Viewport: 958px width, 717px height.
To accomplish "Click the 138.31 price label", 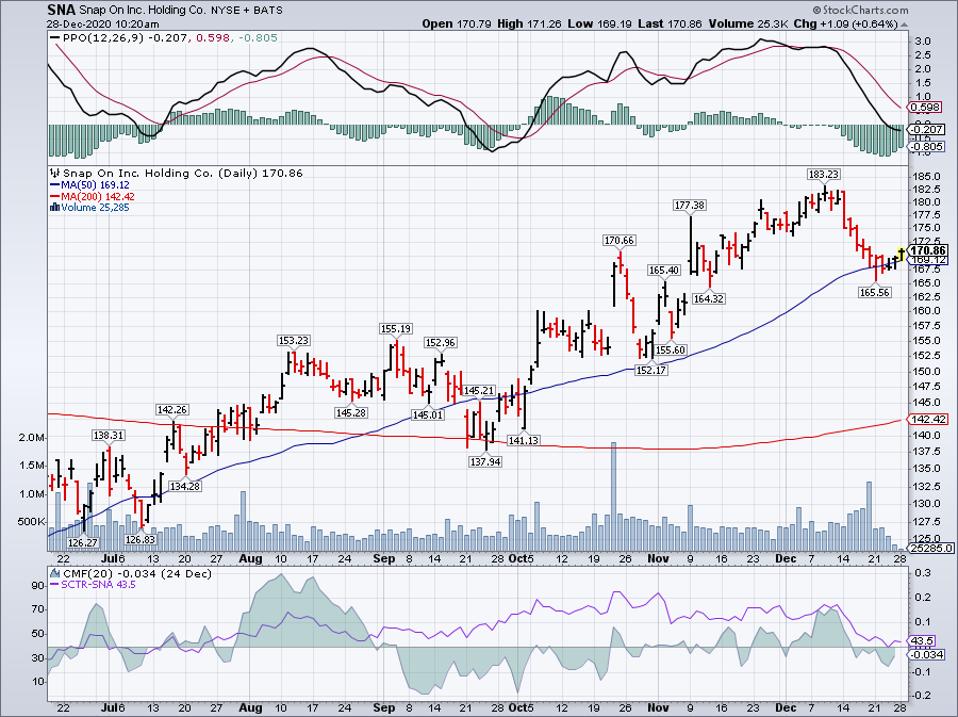I will (x=109, y=435).
